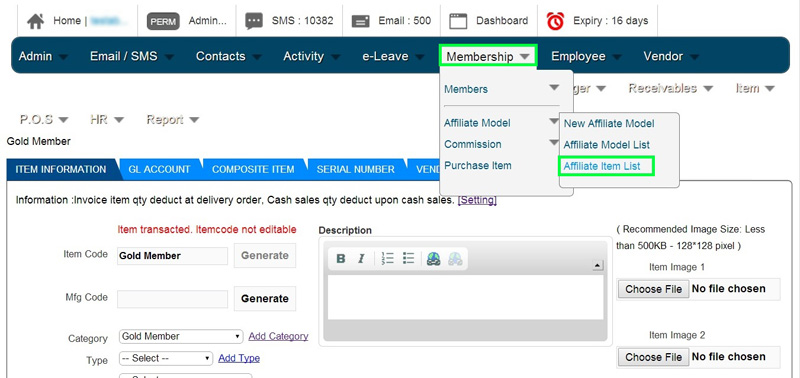The height and width of the screenshot is (378, 800).
Task: Open the Membership menu
Action: (488, 56)
